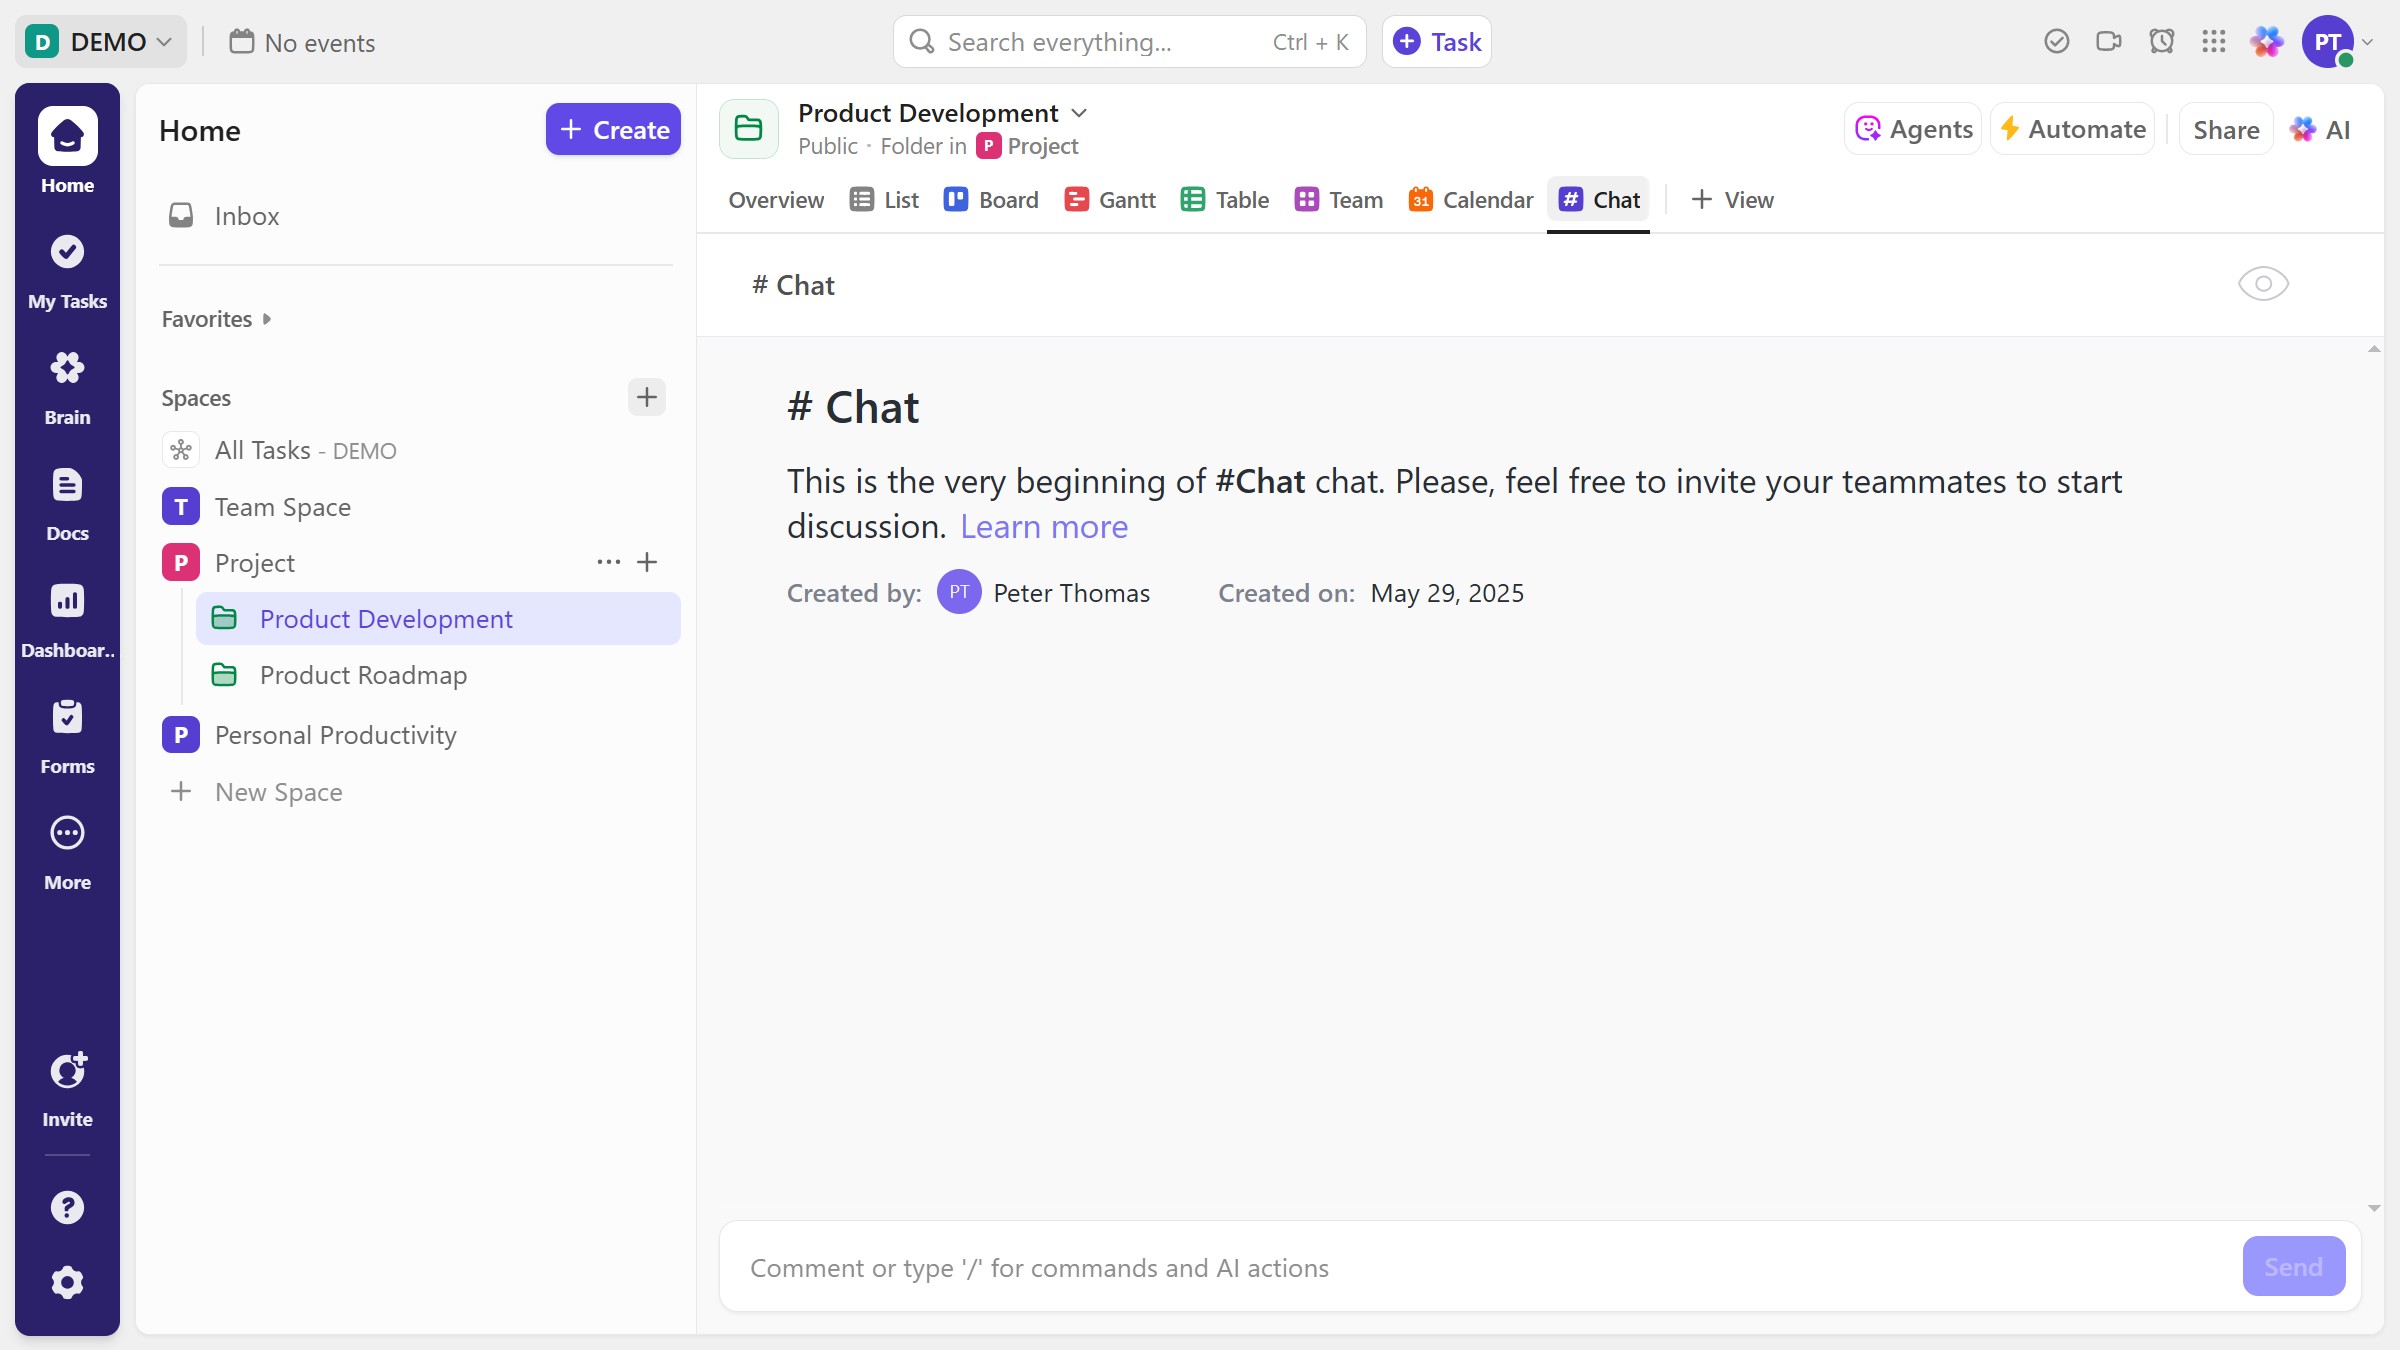The width and height of the screenshot is (2400, 1350).
Task: Open Brain in left sidebar
Action: point(67,385)
